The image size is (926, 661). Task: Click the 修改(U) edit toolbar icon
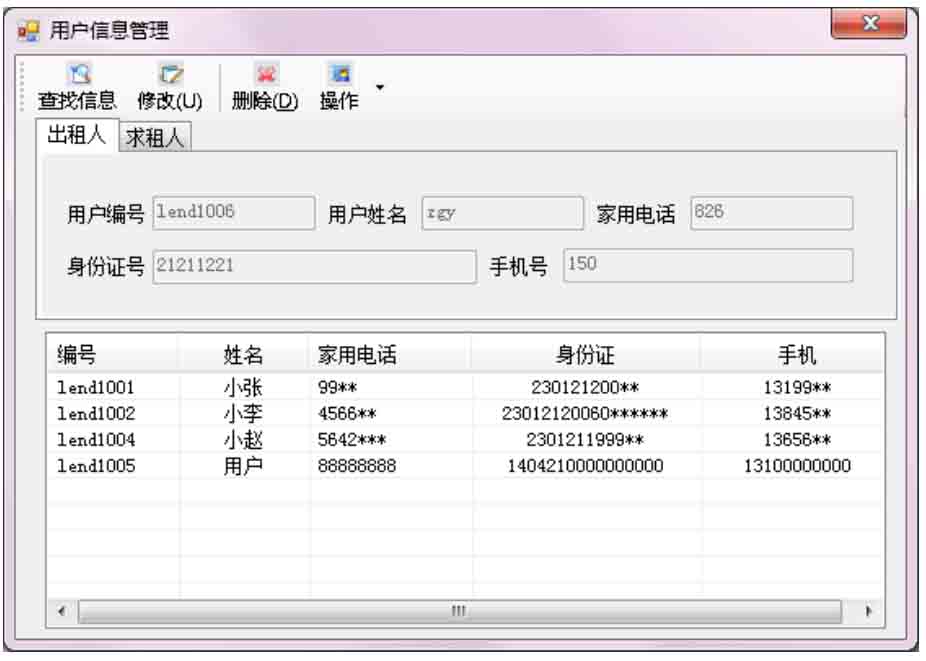tap(170, 75)
